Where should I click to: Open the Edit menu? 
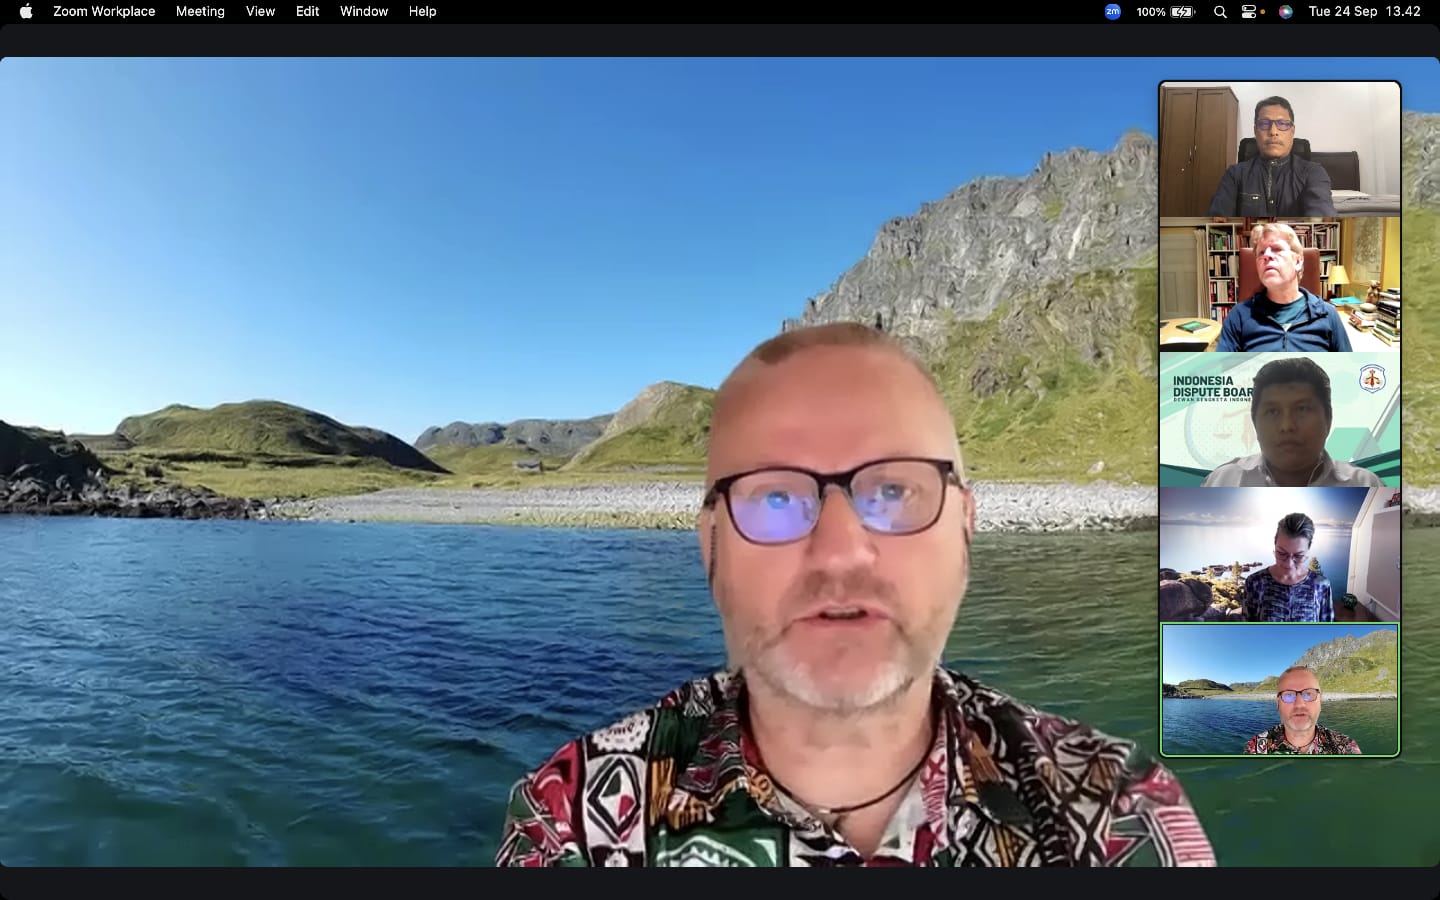(x=307, y=12)
